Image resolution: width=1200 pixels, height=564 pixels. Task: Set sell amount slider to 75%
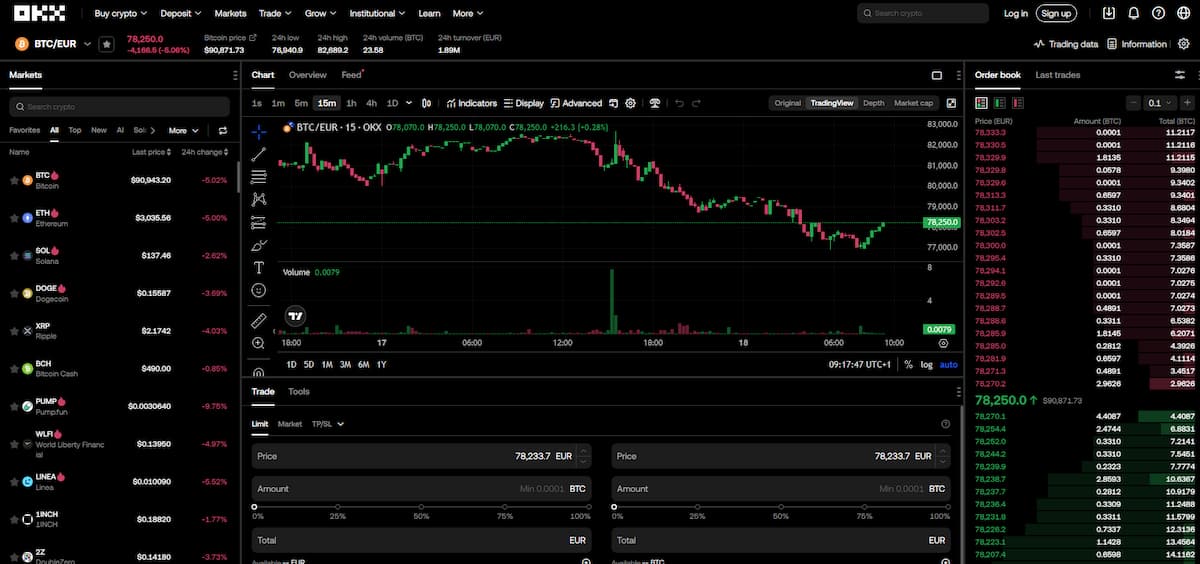(x=866, y=507)
